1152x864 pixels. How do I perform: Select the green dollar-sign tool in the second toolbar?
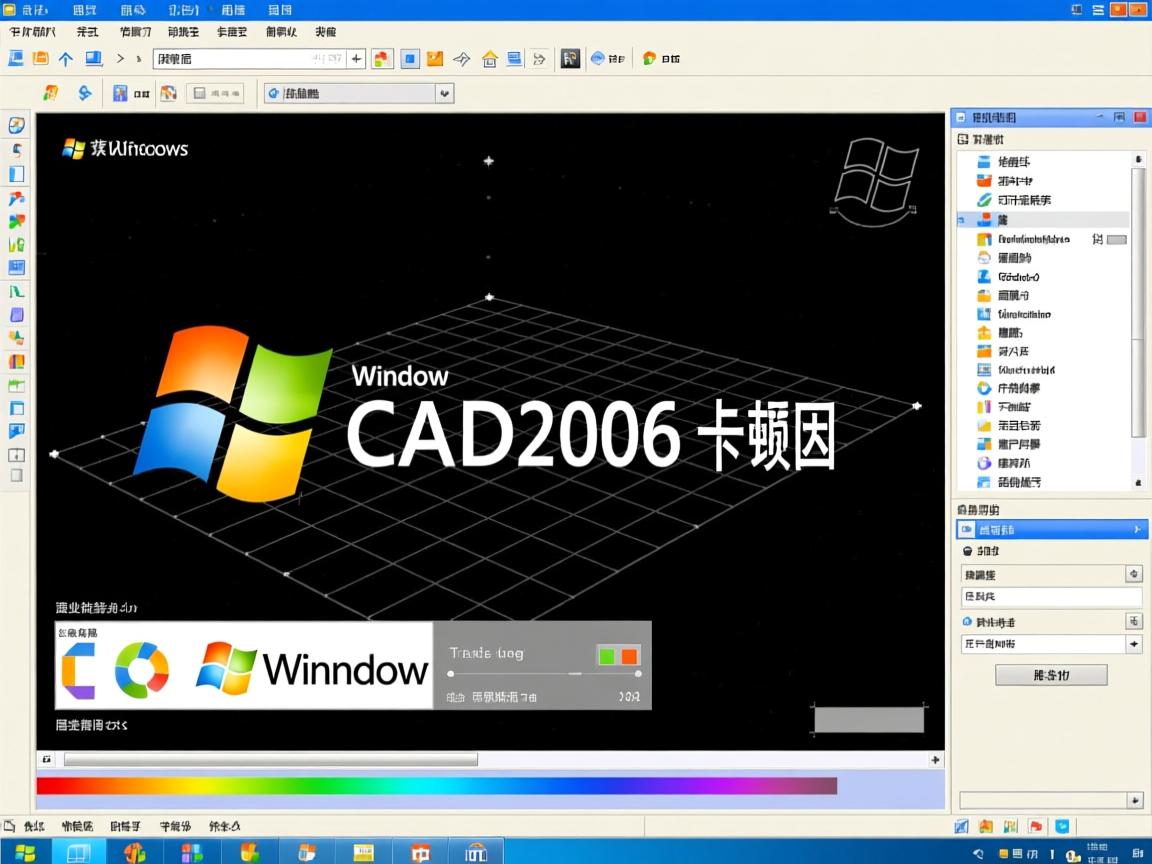tap(86, 92)
